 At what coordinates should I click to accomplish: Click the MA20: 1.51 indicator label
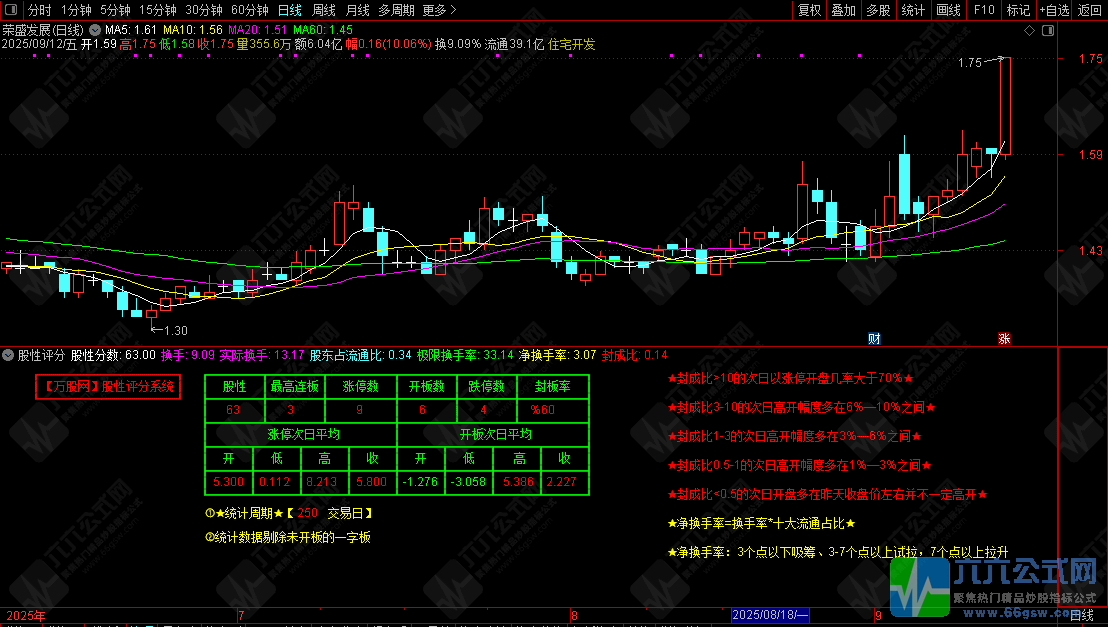coord(257,30)
